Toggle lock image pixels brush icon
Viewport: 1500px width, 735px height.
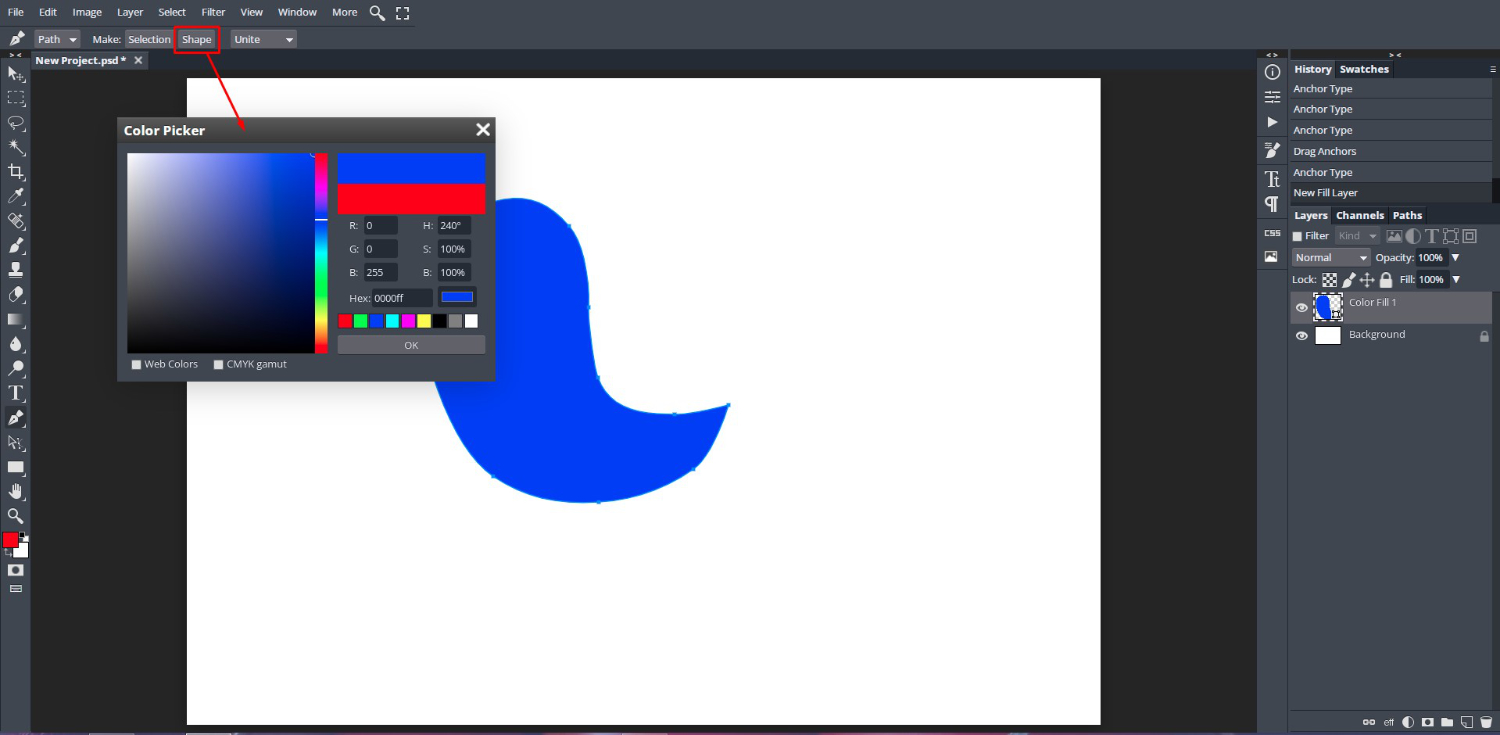pos(1349,280)
